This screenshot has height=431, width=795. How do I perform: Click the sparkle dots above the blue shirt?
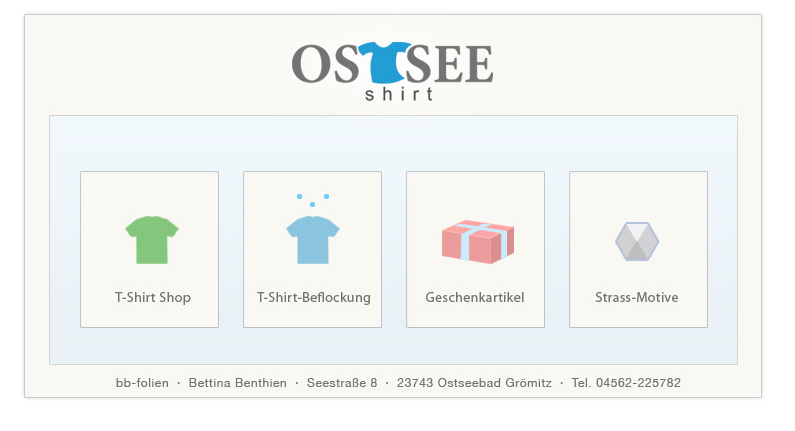(313, 199)
